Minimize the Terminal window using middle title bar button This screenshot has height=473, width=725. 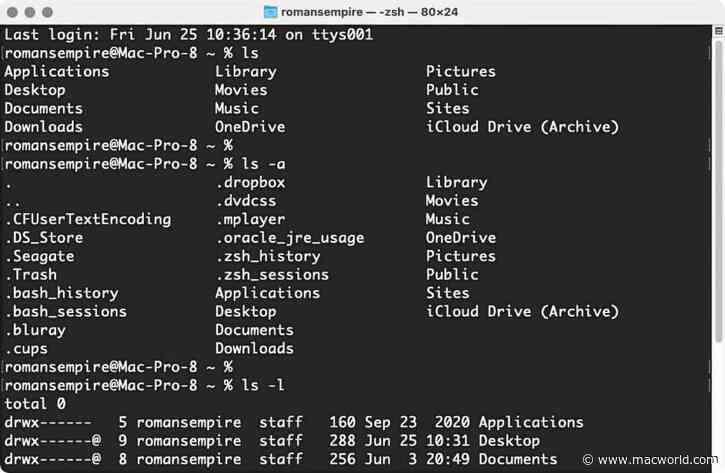(x=30, y=12)
